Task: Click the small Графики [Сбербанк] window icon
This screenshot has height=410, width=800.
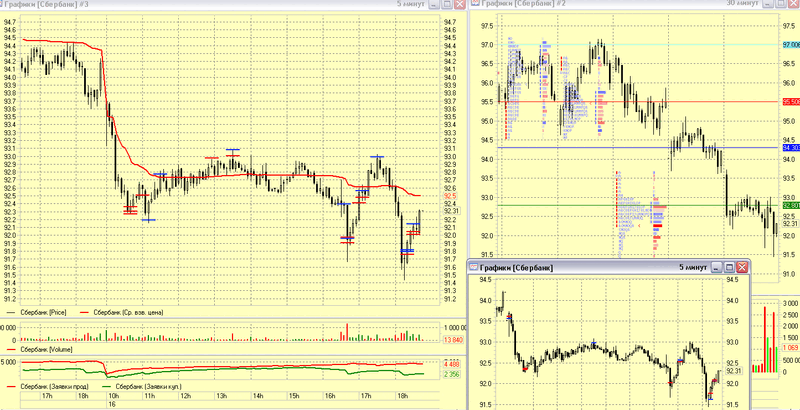Action: click(473, 267)
